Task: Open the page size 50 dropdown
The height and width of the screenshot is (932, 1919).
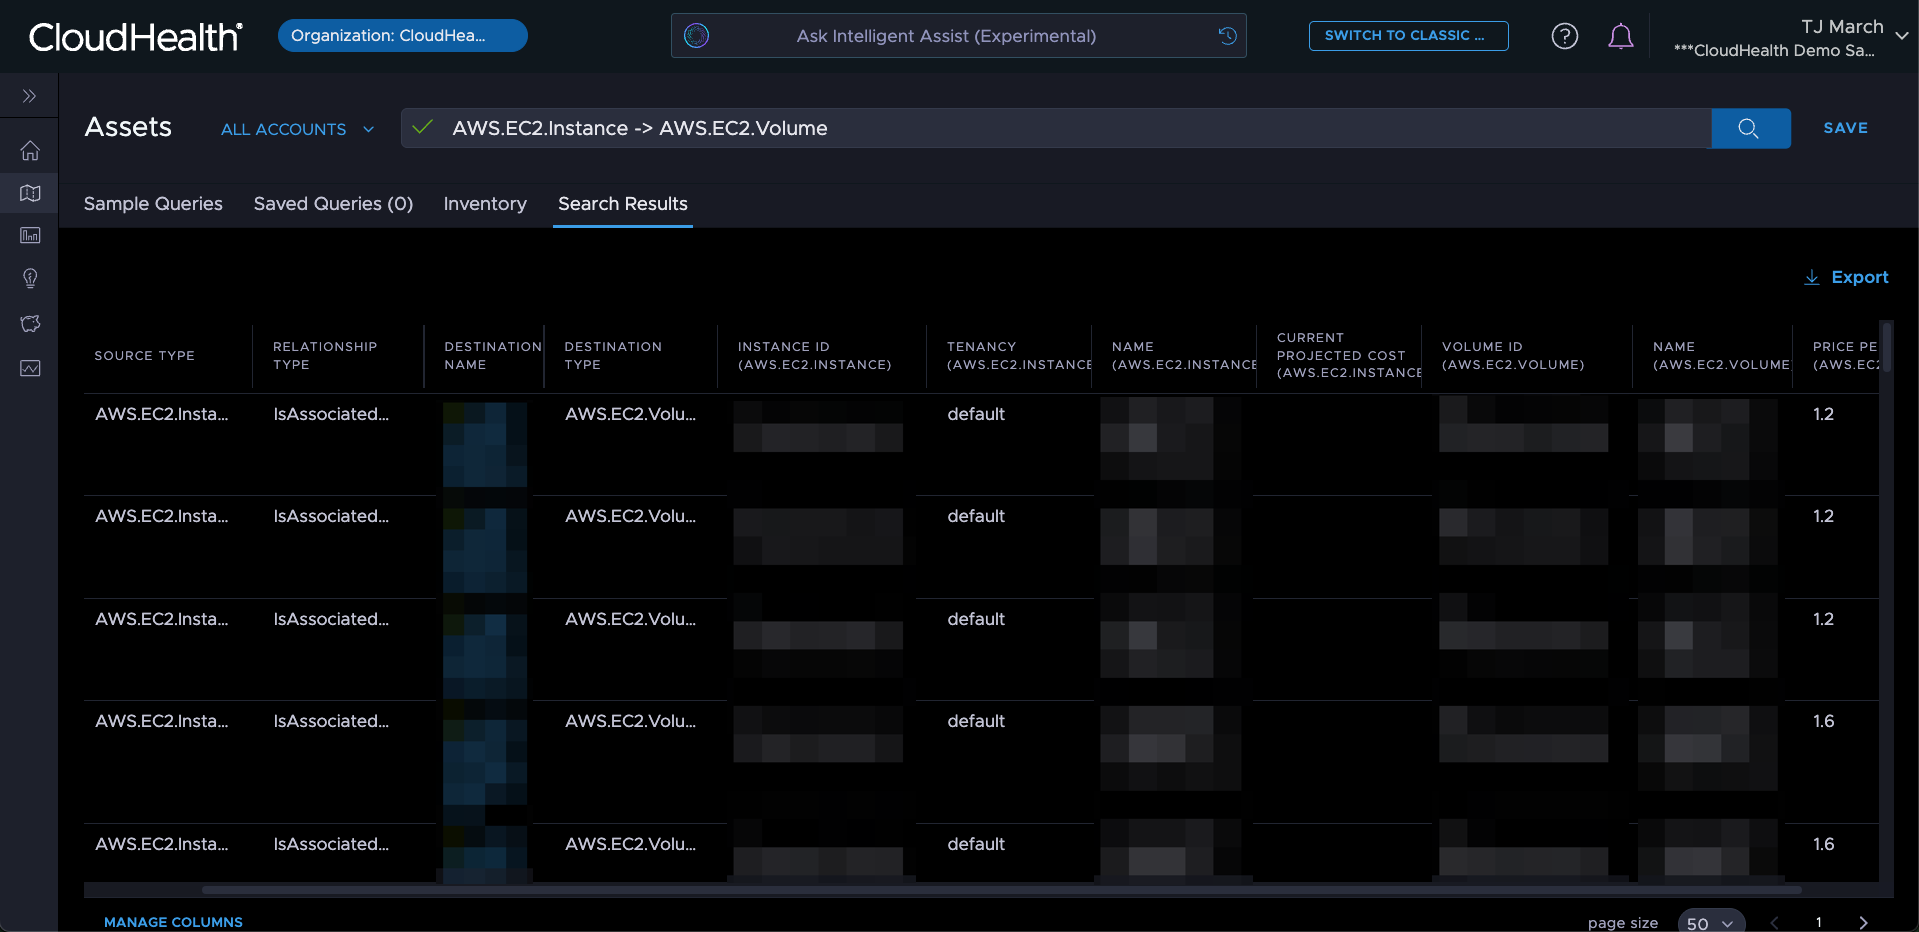Action: pos(1709,923)
